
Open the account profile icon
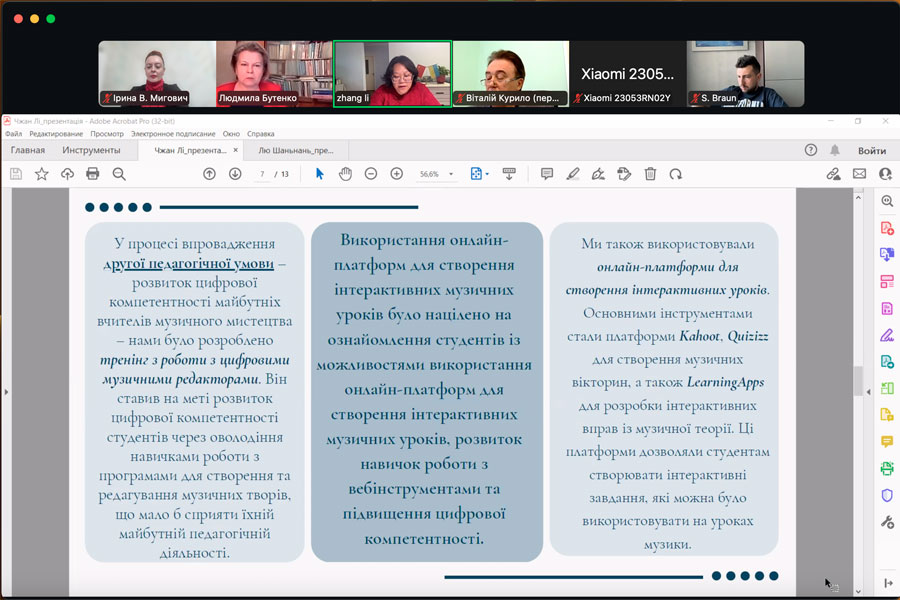coord(886,173)
